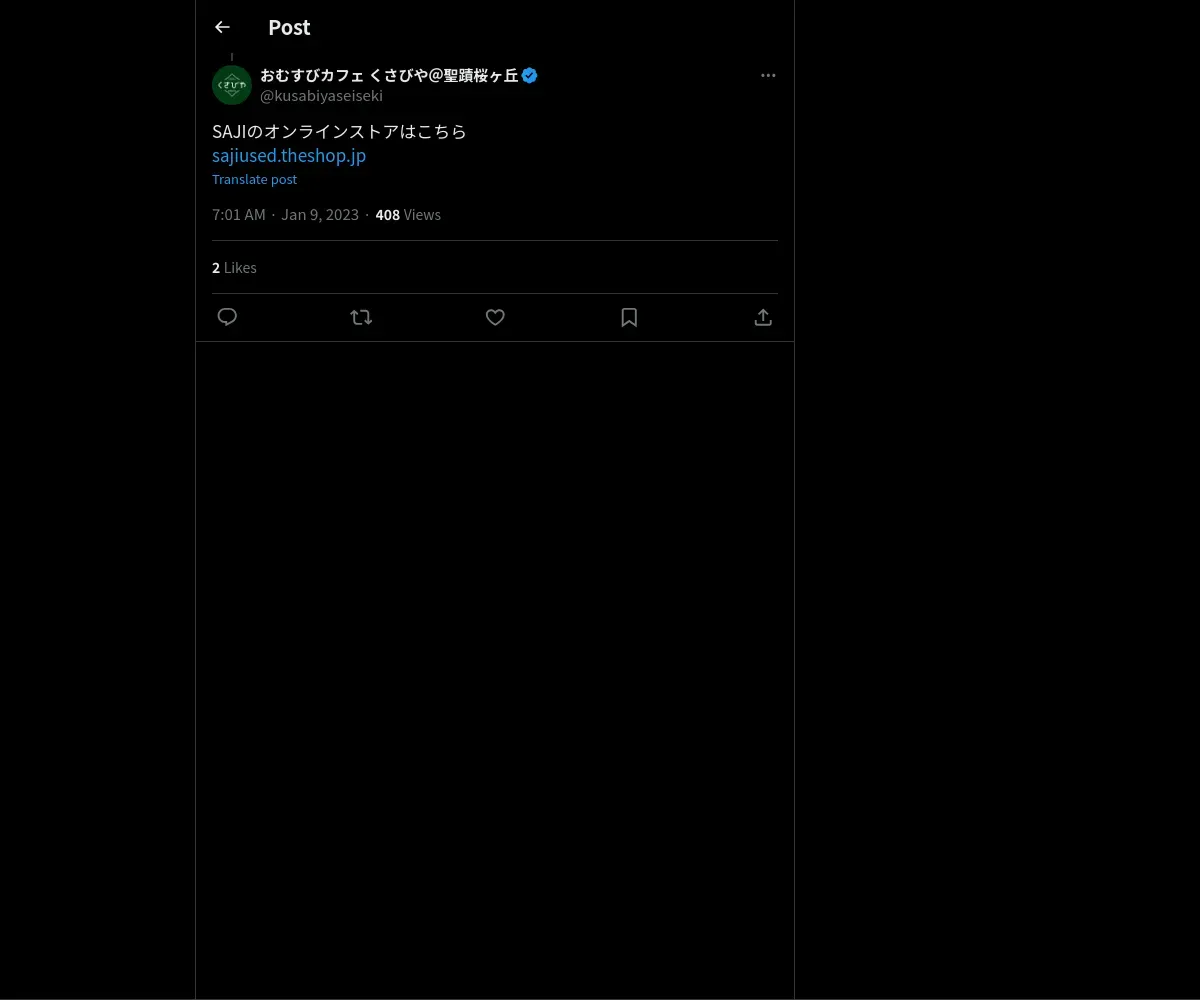Open the green くさびや profile avatar
This screenshot has height=1000, width=1200.
pyautogui.click(x=232, y=85)
